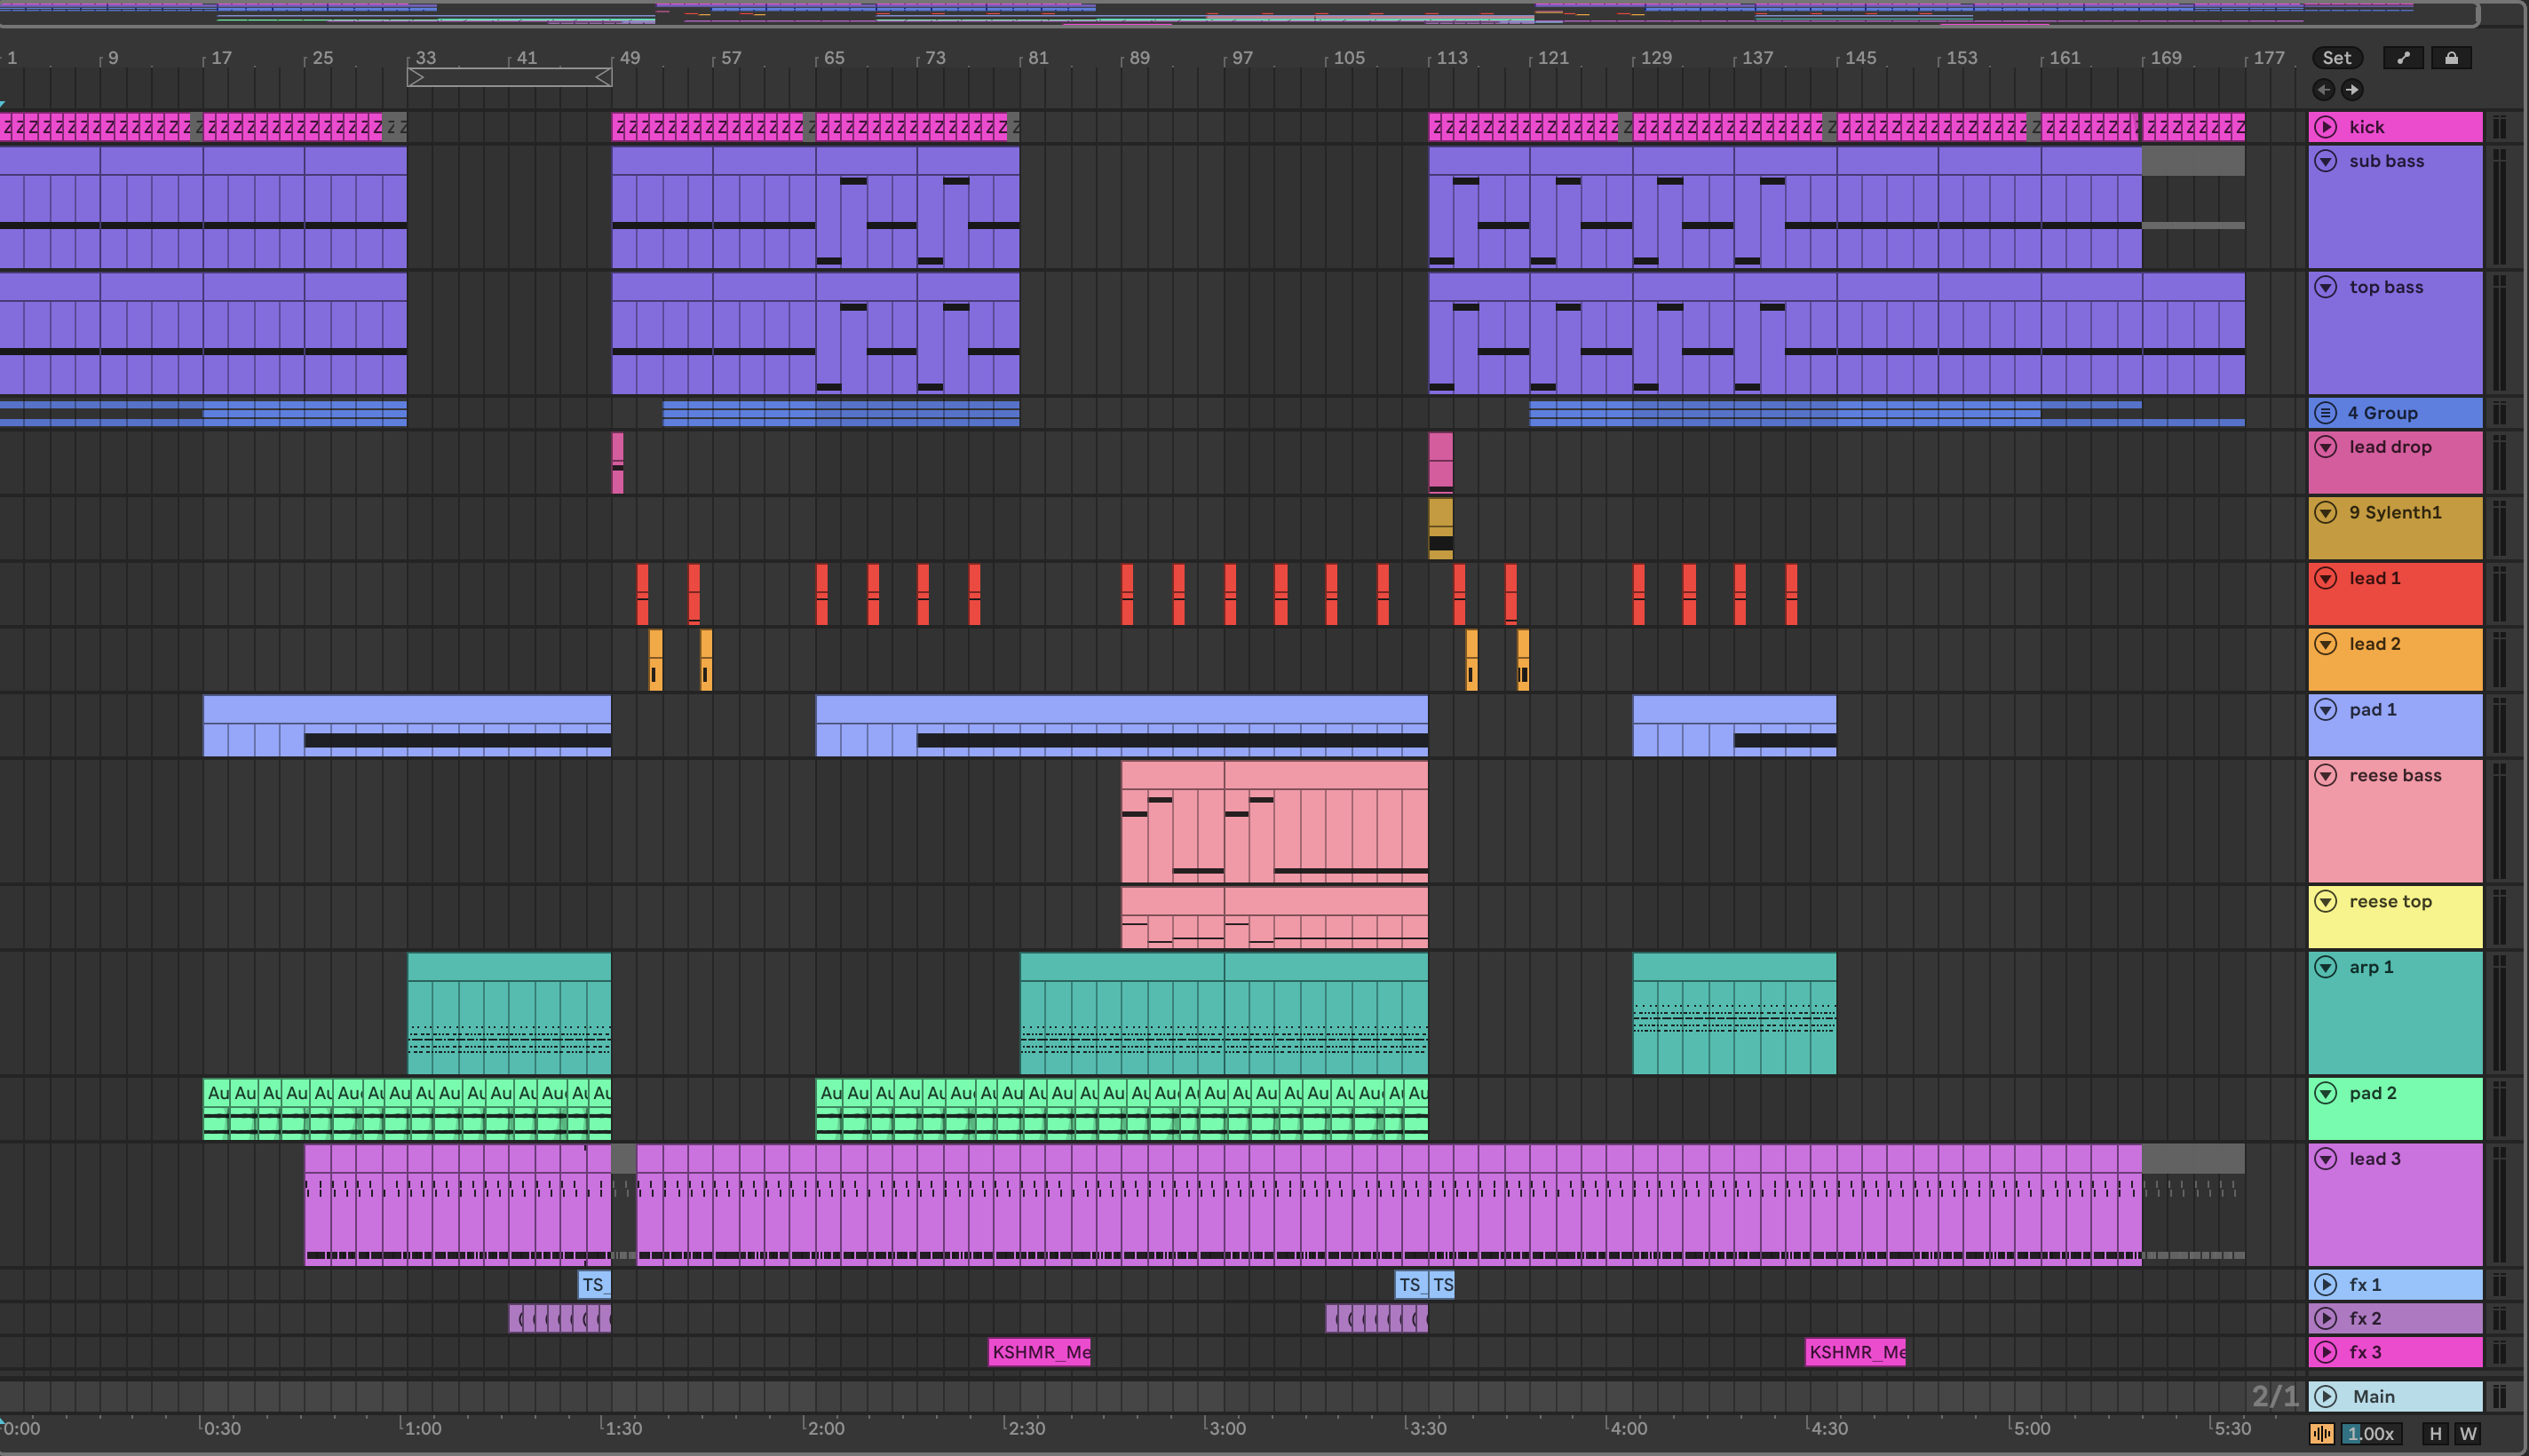This screenshot has height=1456, width=2529.
Task: Toggle the automation mode button
Action: tap(2403, 58)
